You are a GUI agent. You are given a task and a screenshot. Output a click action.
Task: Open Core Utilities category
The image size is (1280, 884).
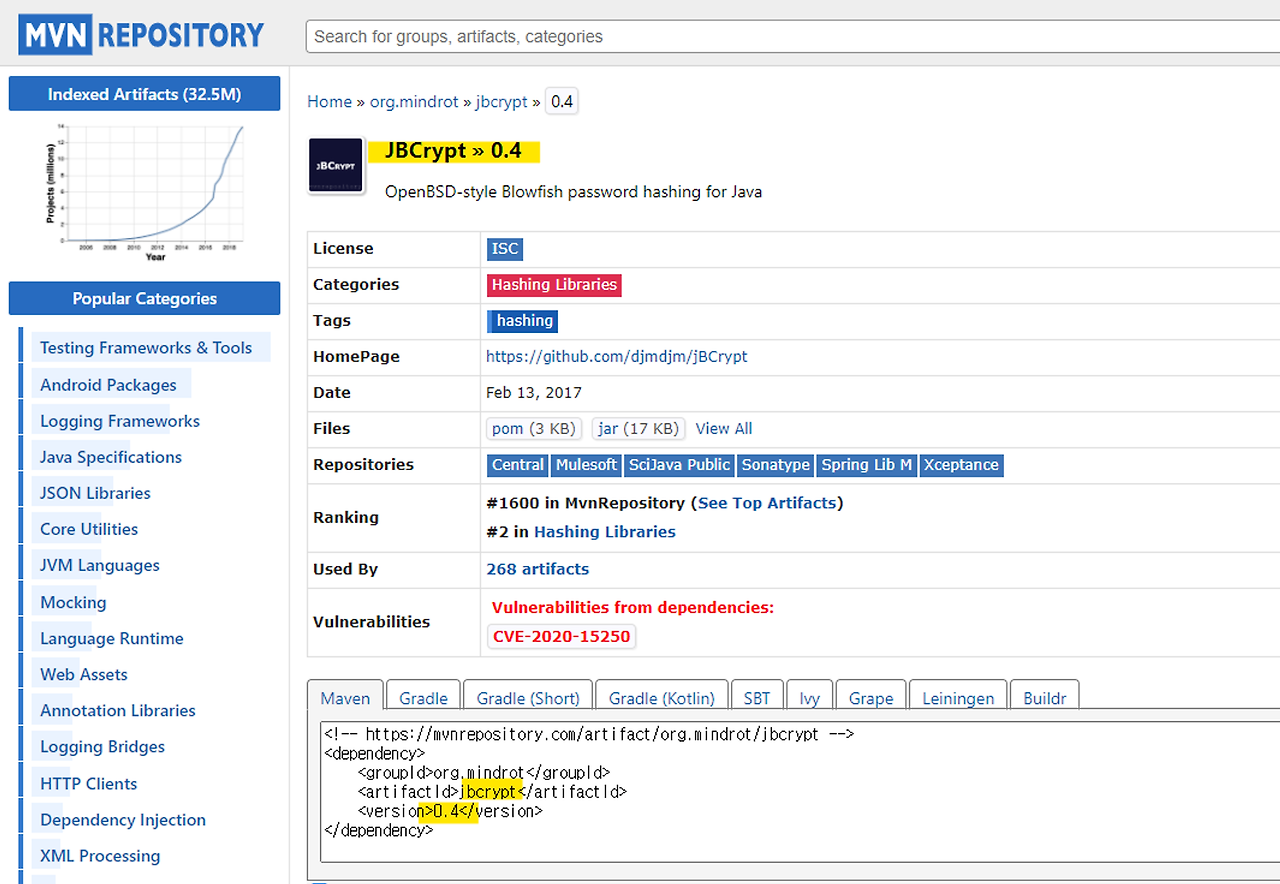coord(89,529)
